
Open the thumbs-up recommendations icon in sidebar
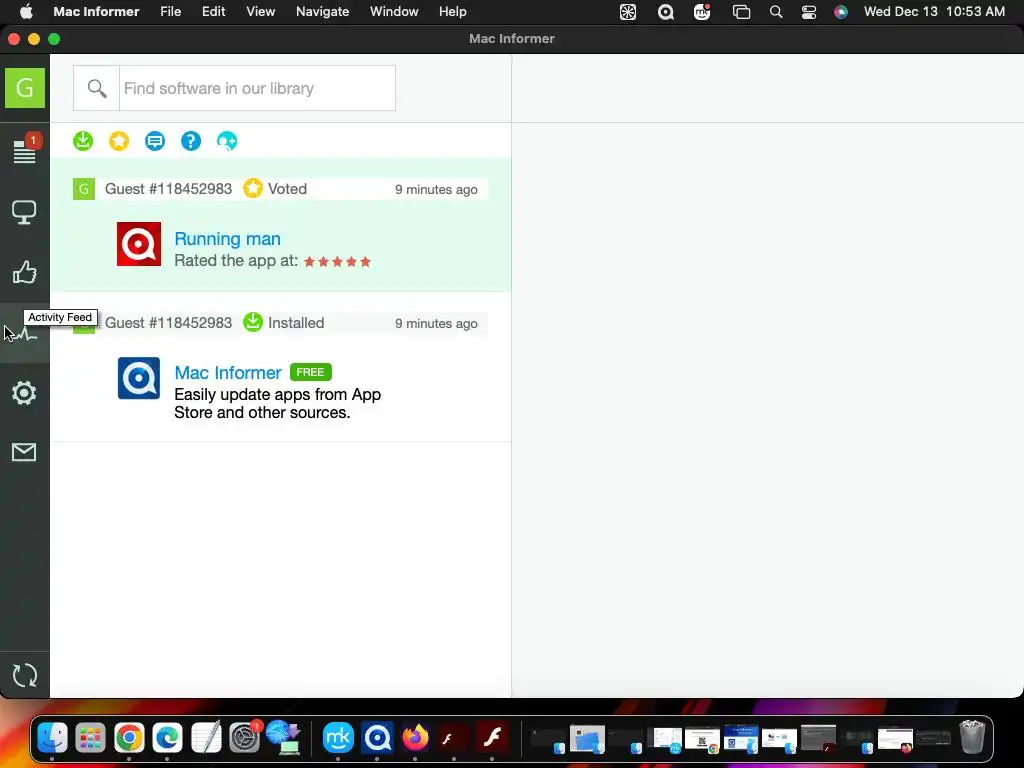[x=24, y=272]
